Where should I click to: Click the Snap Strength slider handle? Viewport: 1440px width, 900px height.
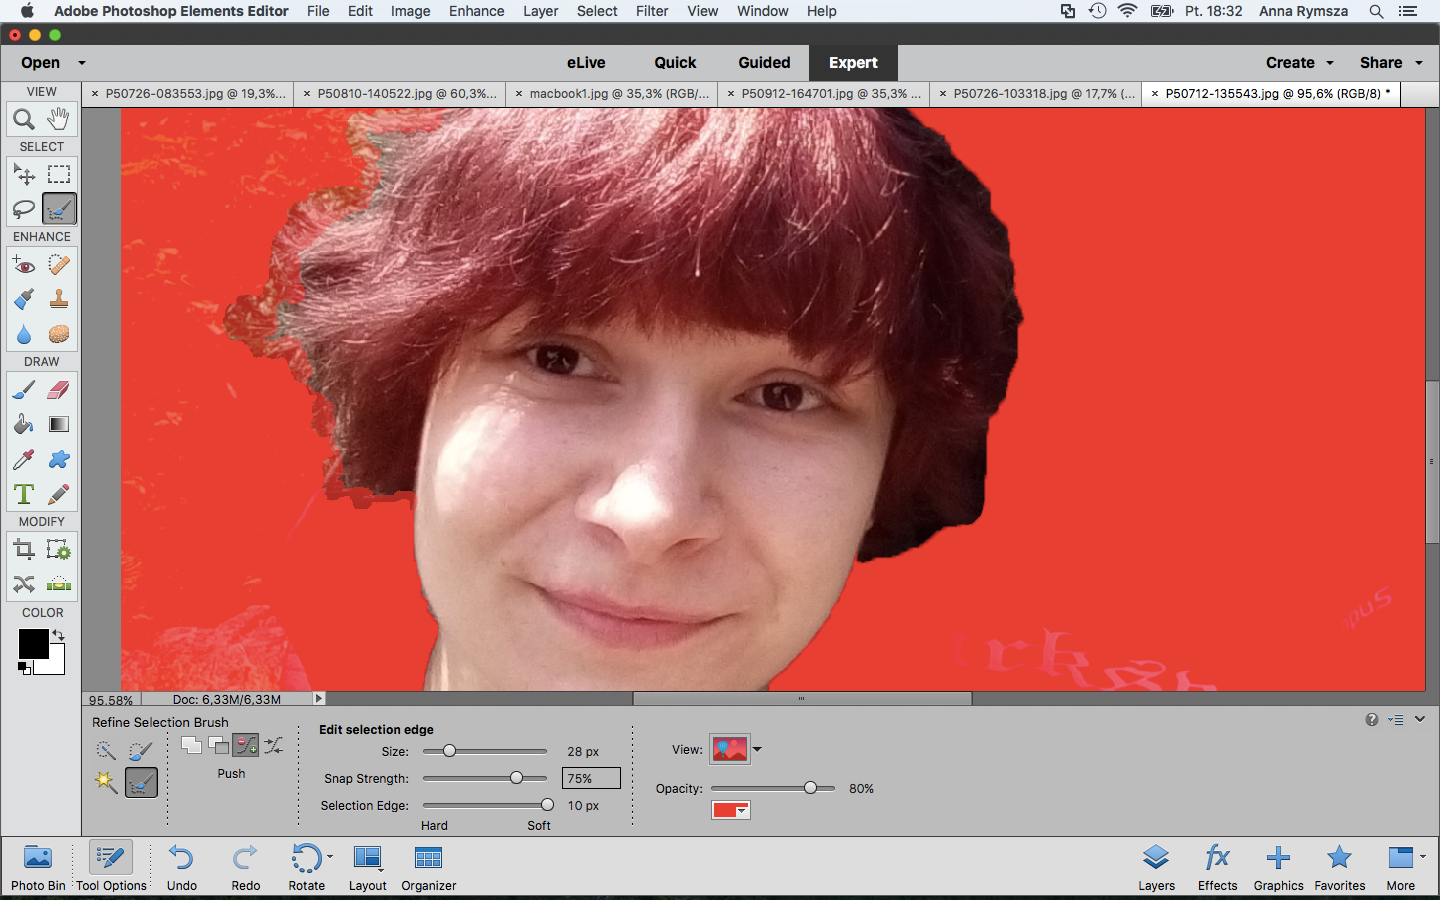pos(517,778)
